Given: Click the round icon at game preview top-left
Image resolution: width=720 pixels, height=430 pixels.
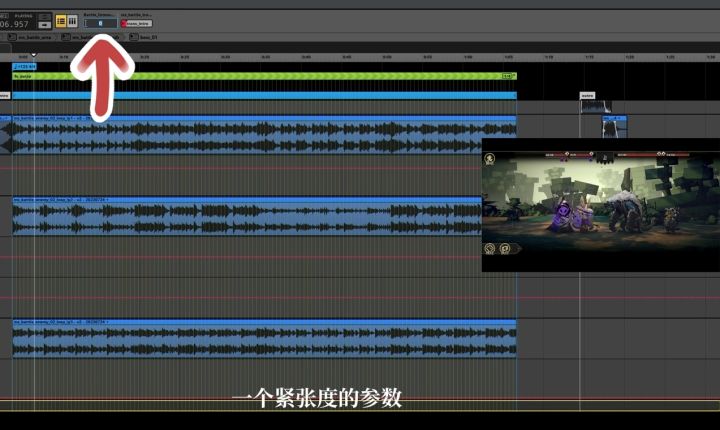Looking at the screenshot, I should click(490, 159).
